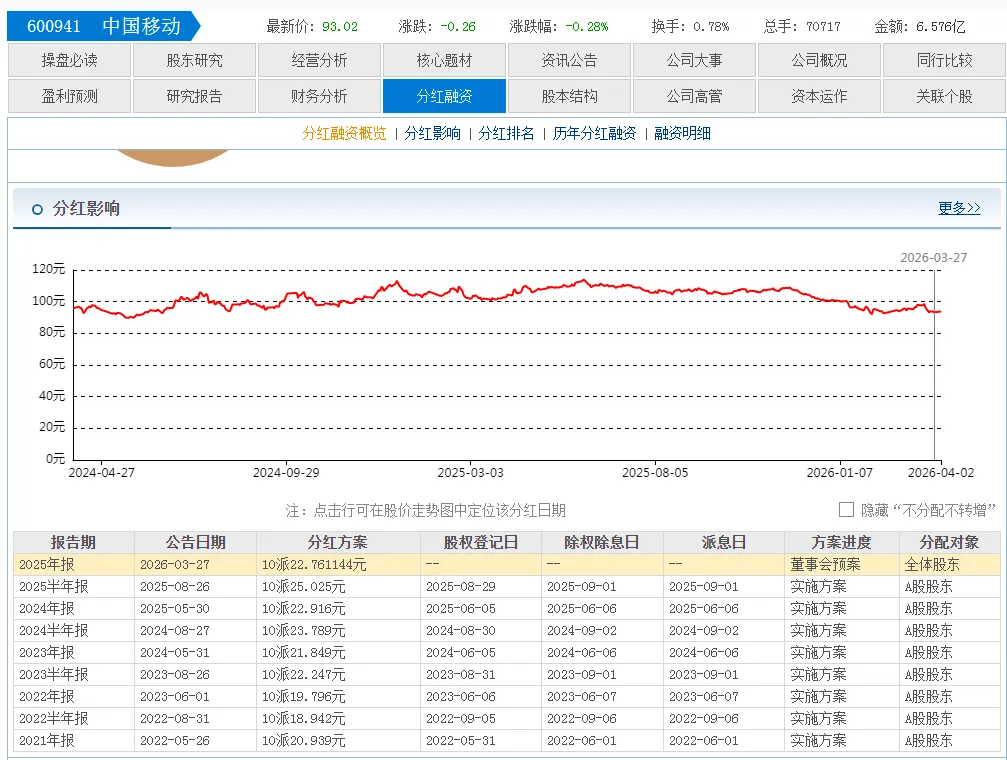Click the 分配对象 column header
The width and height of the screenshot is (1007, 760).
[949, 542]
